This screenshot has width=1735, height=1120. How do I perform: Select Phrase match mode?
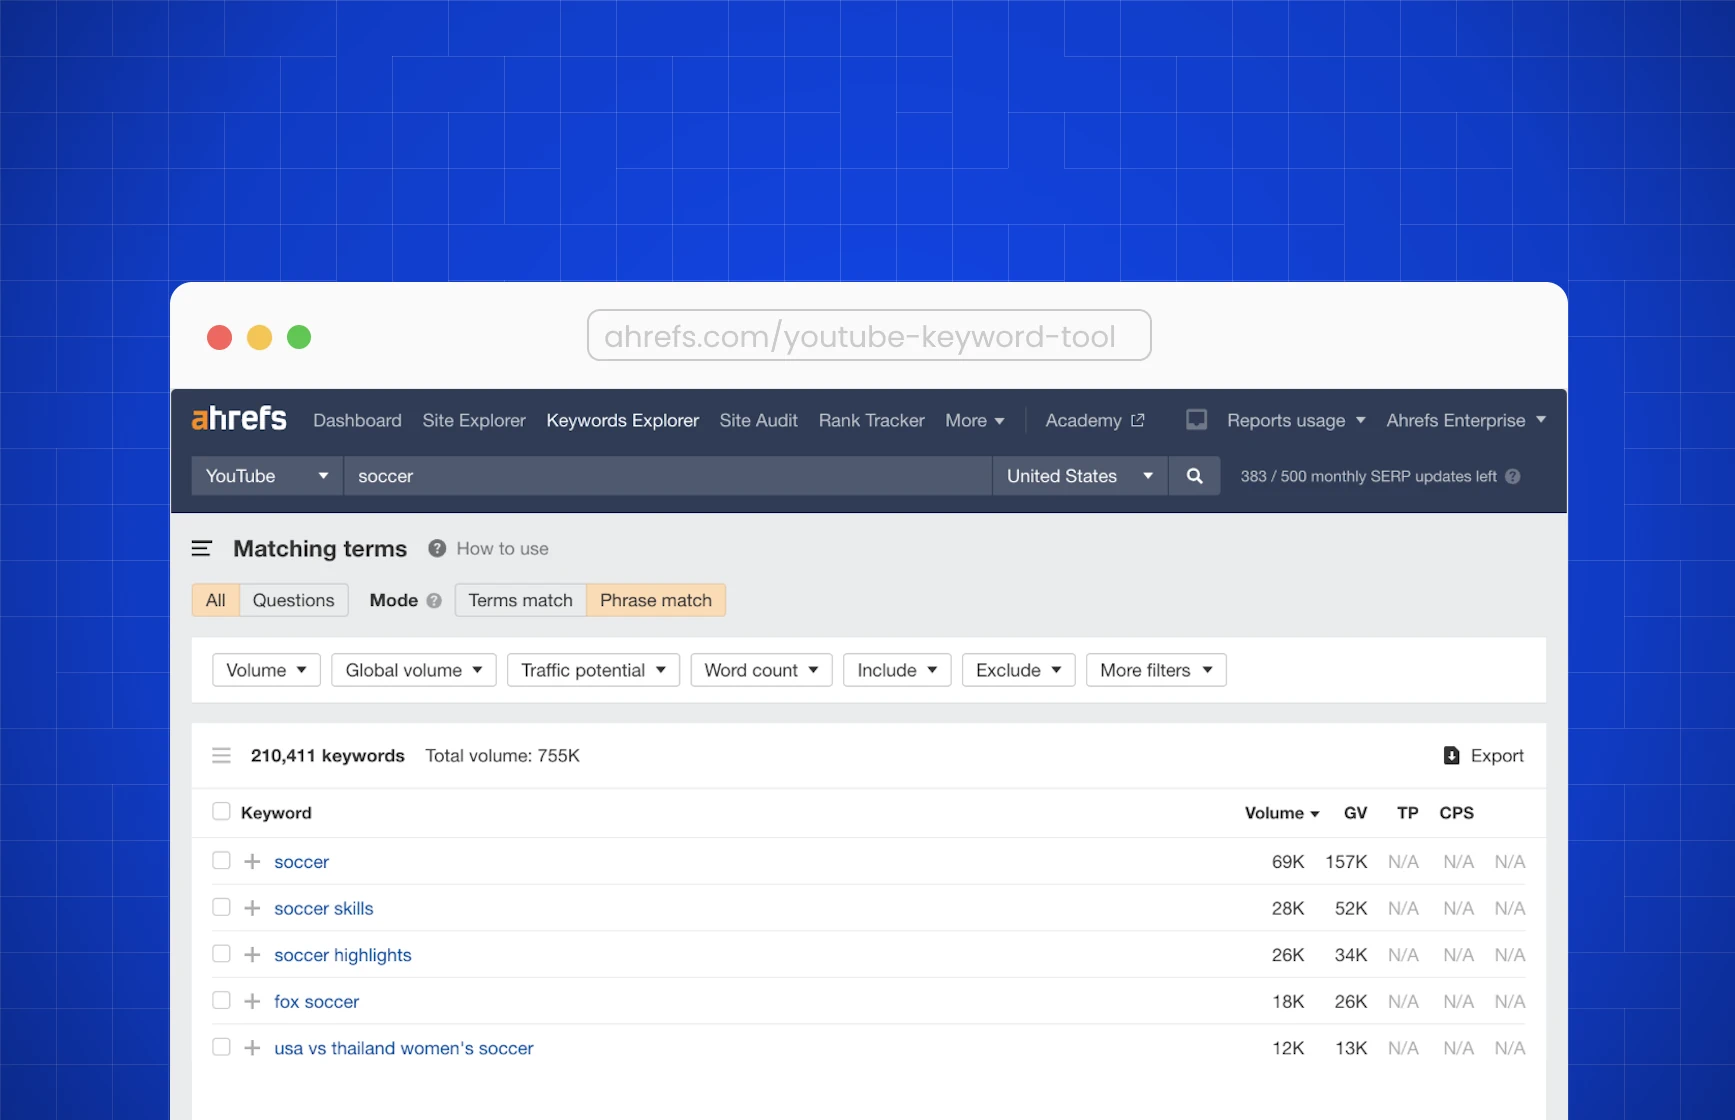click(x=656, y=600)
